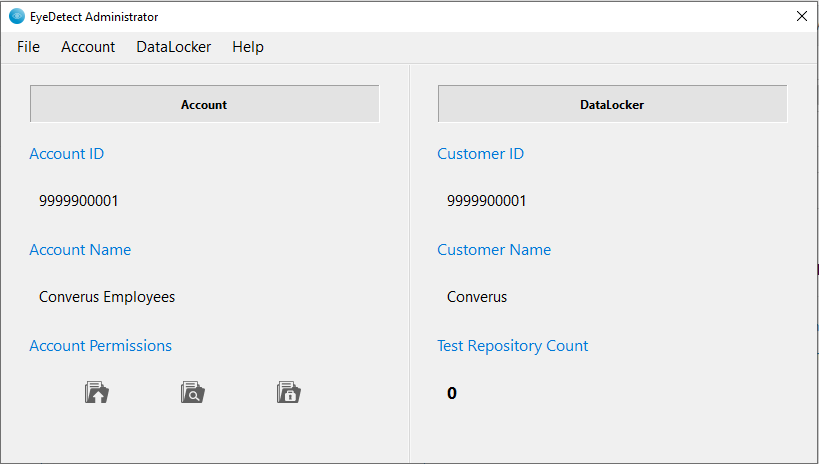Click the upload permission icon
The height and width of the screenshot is (464, 819).
[97, 392]
